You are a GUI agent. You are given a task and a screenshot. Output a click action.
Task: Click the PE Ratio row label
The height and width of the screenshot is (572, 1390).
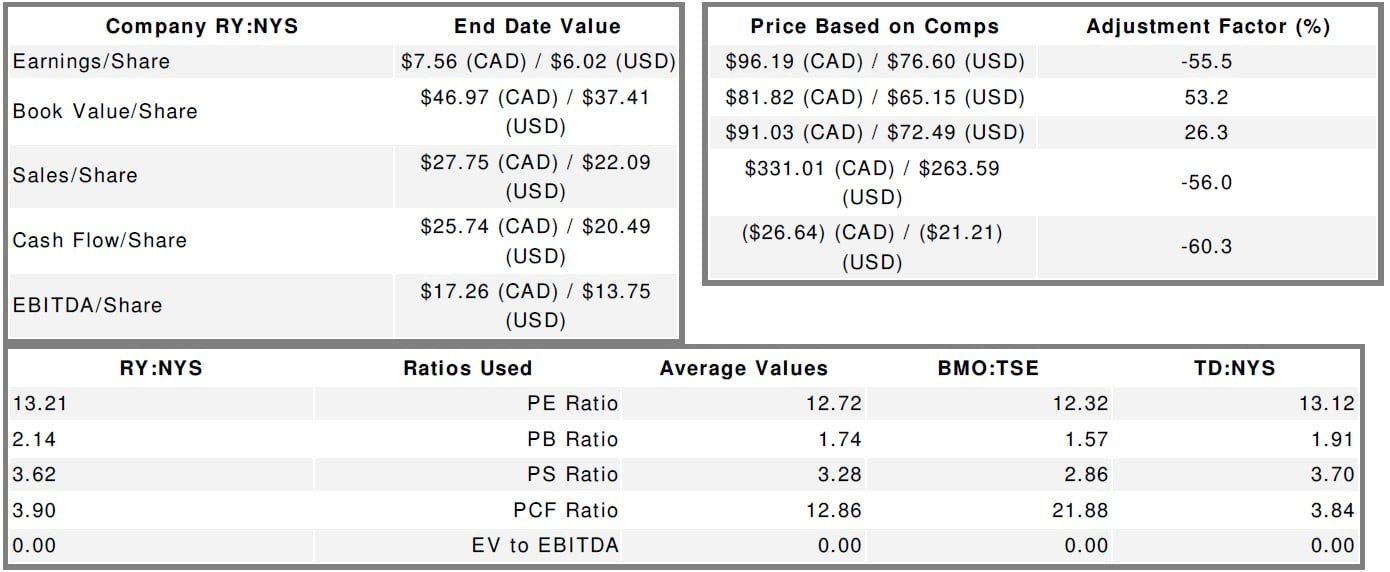click(x=575, y=404)
